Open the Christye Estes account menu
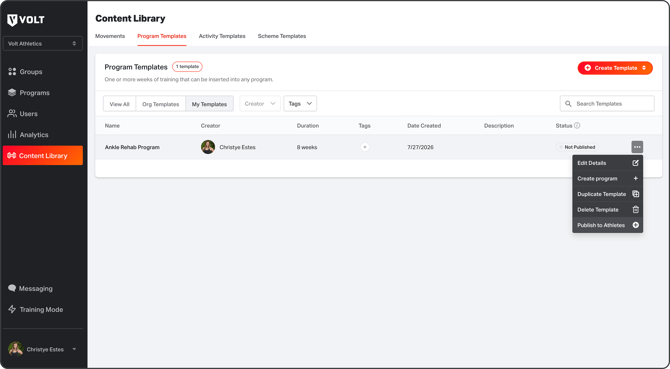Viewport: 670px width, 369px height. 43,349
